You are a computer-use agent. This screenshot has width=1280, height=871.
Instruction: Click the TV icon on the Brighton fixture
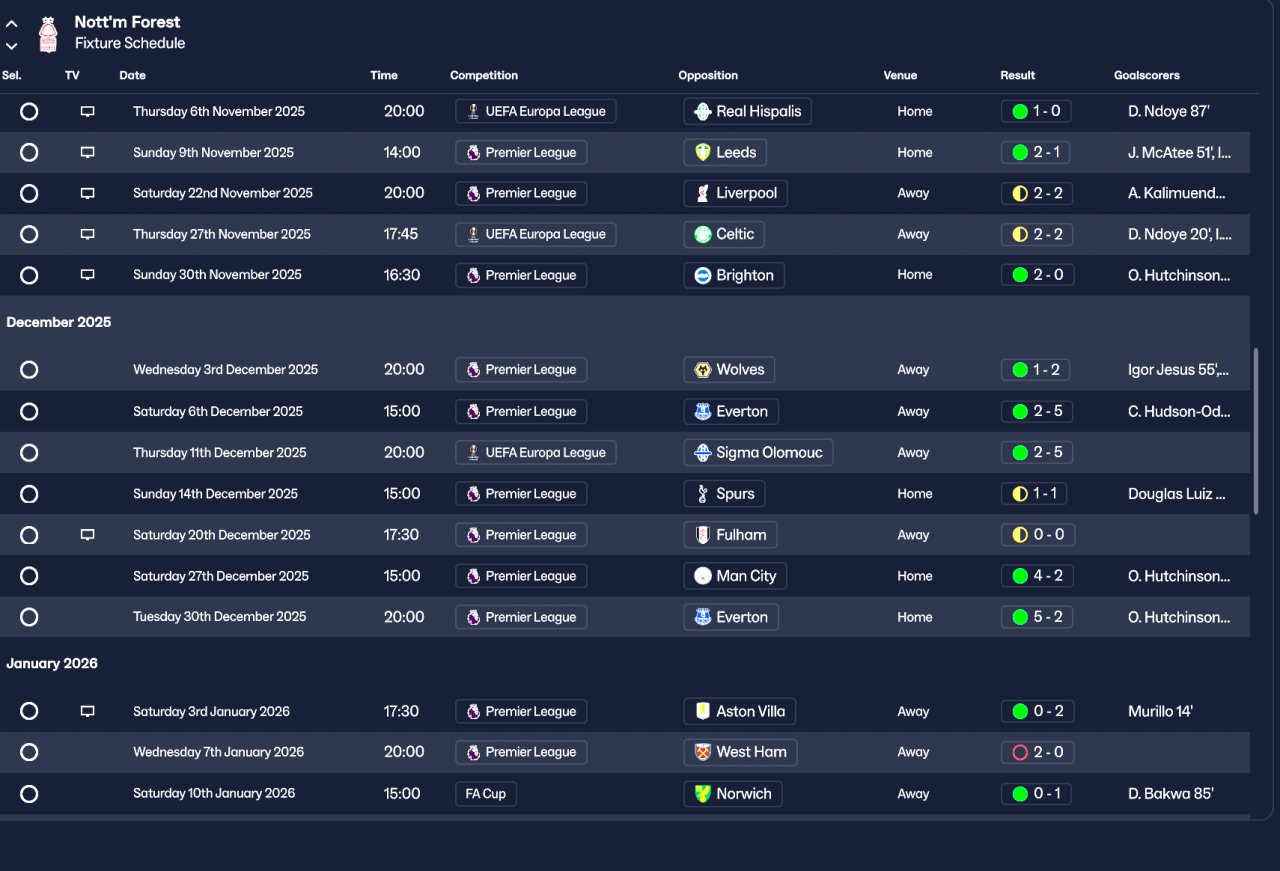pyautogui.click(x=87, y=275)
